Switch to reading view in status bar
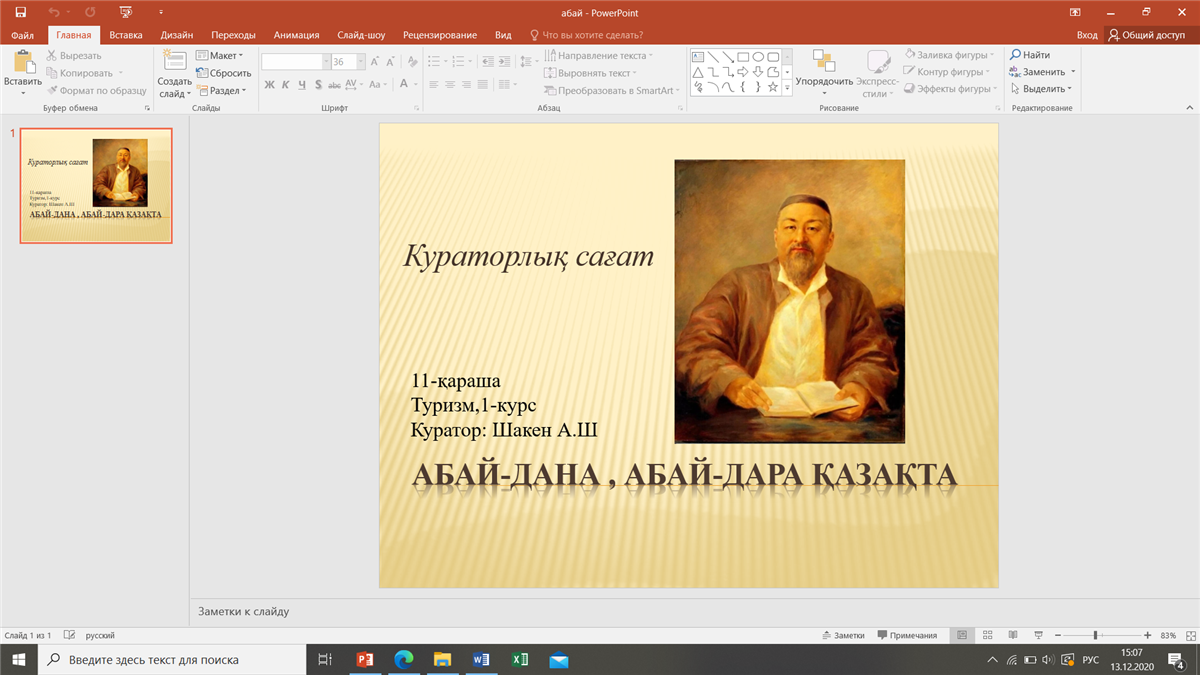Screen dimensions: 1200x675 [x=1013, y=635]
